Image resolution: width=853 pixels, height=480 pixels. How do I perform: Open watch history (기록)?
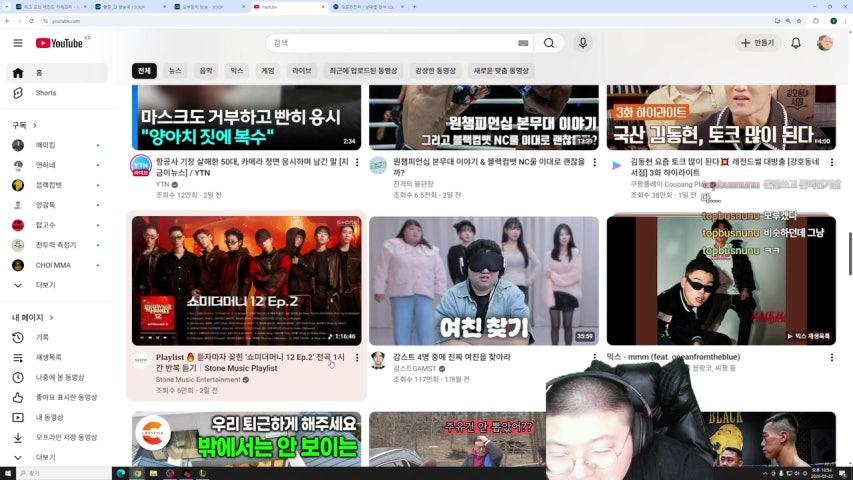[57, 337]
